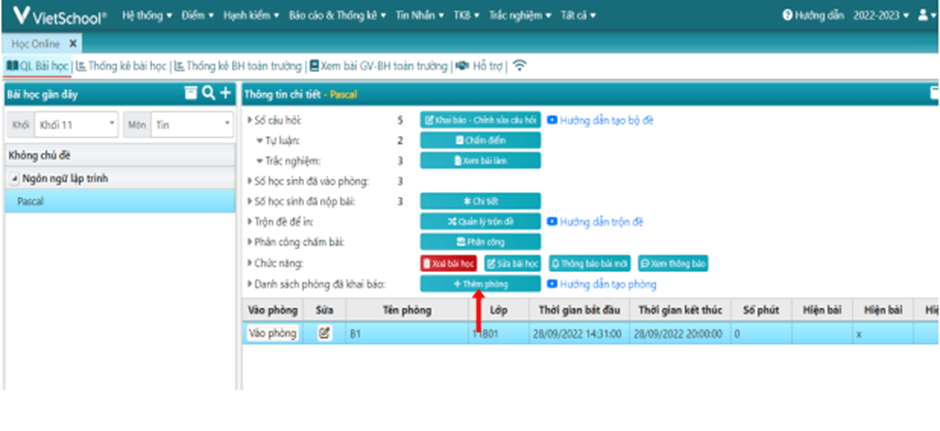Switch to Thống kê bài học tab
This screenshot has width=940, height=431.
coord(124,66)
